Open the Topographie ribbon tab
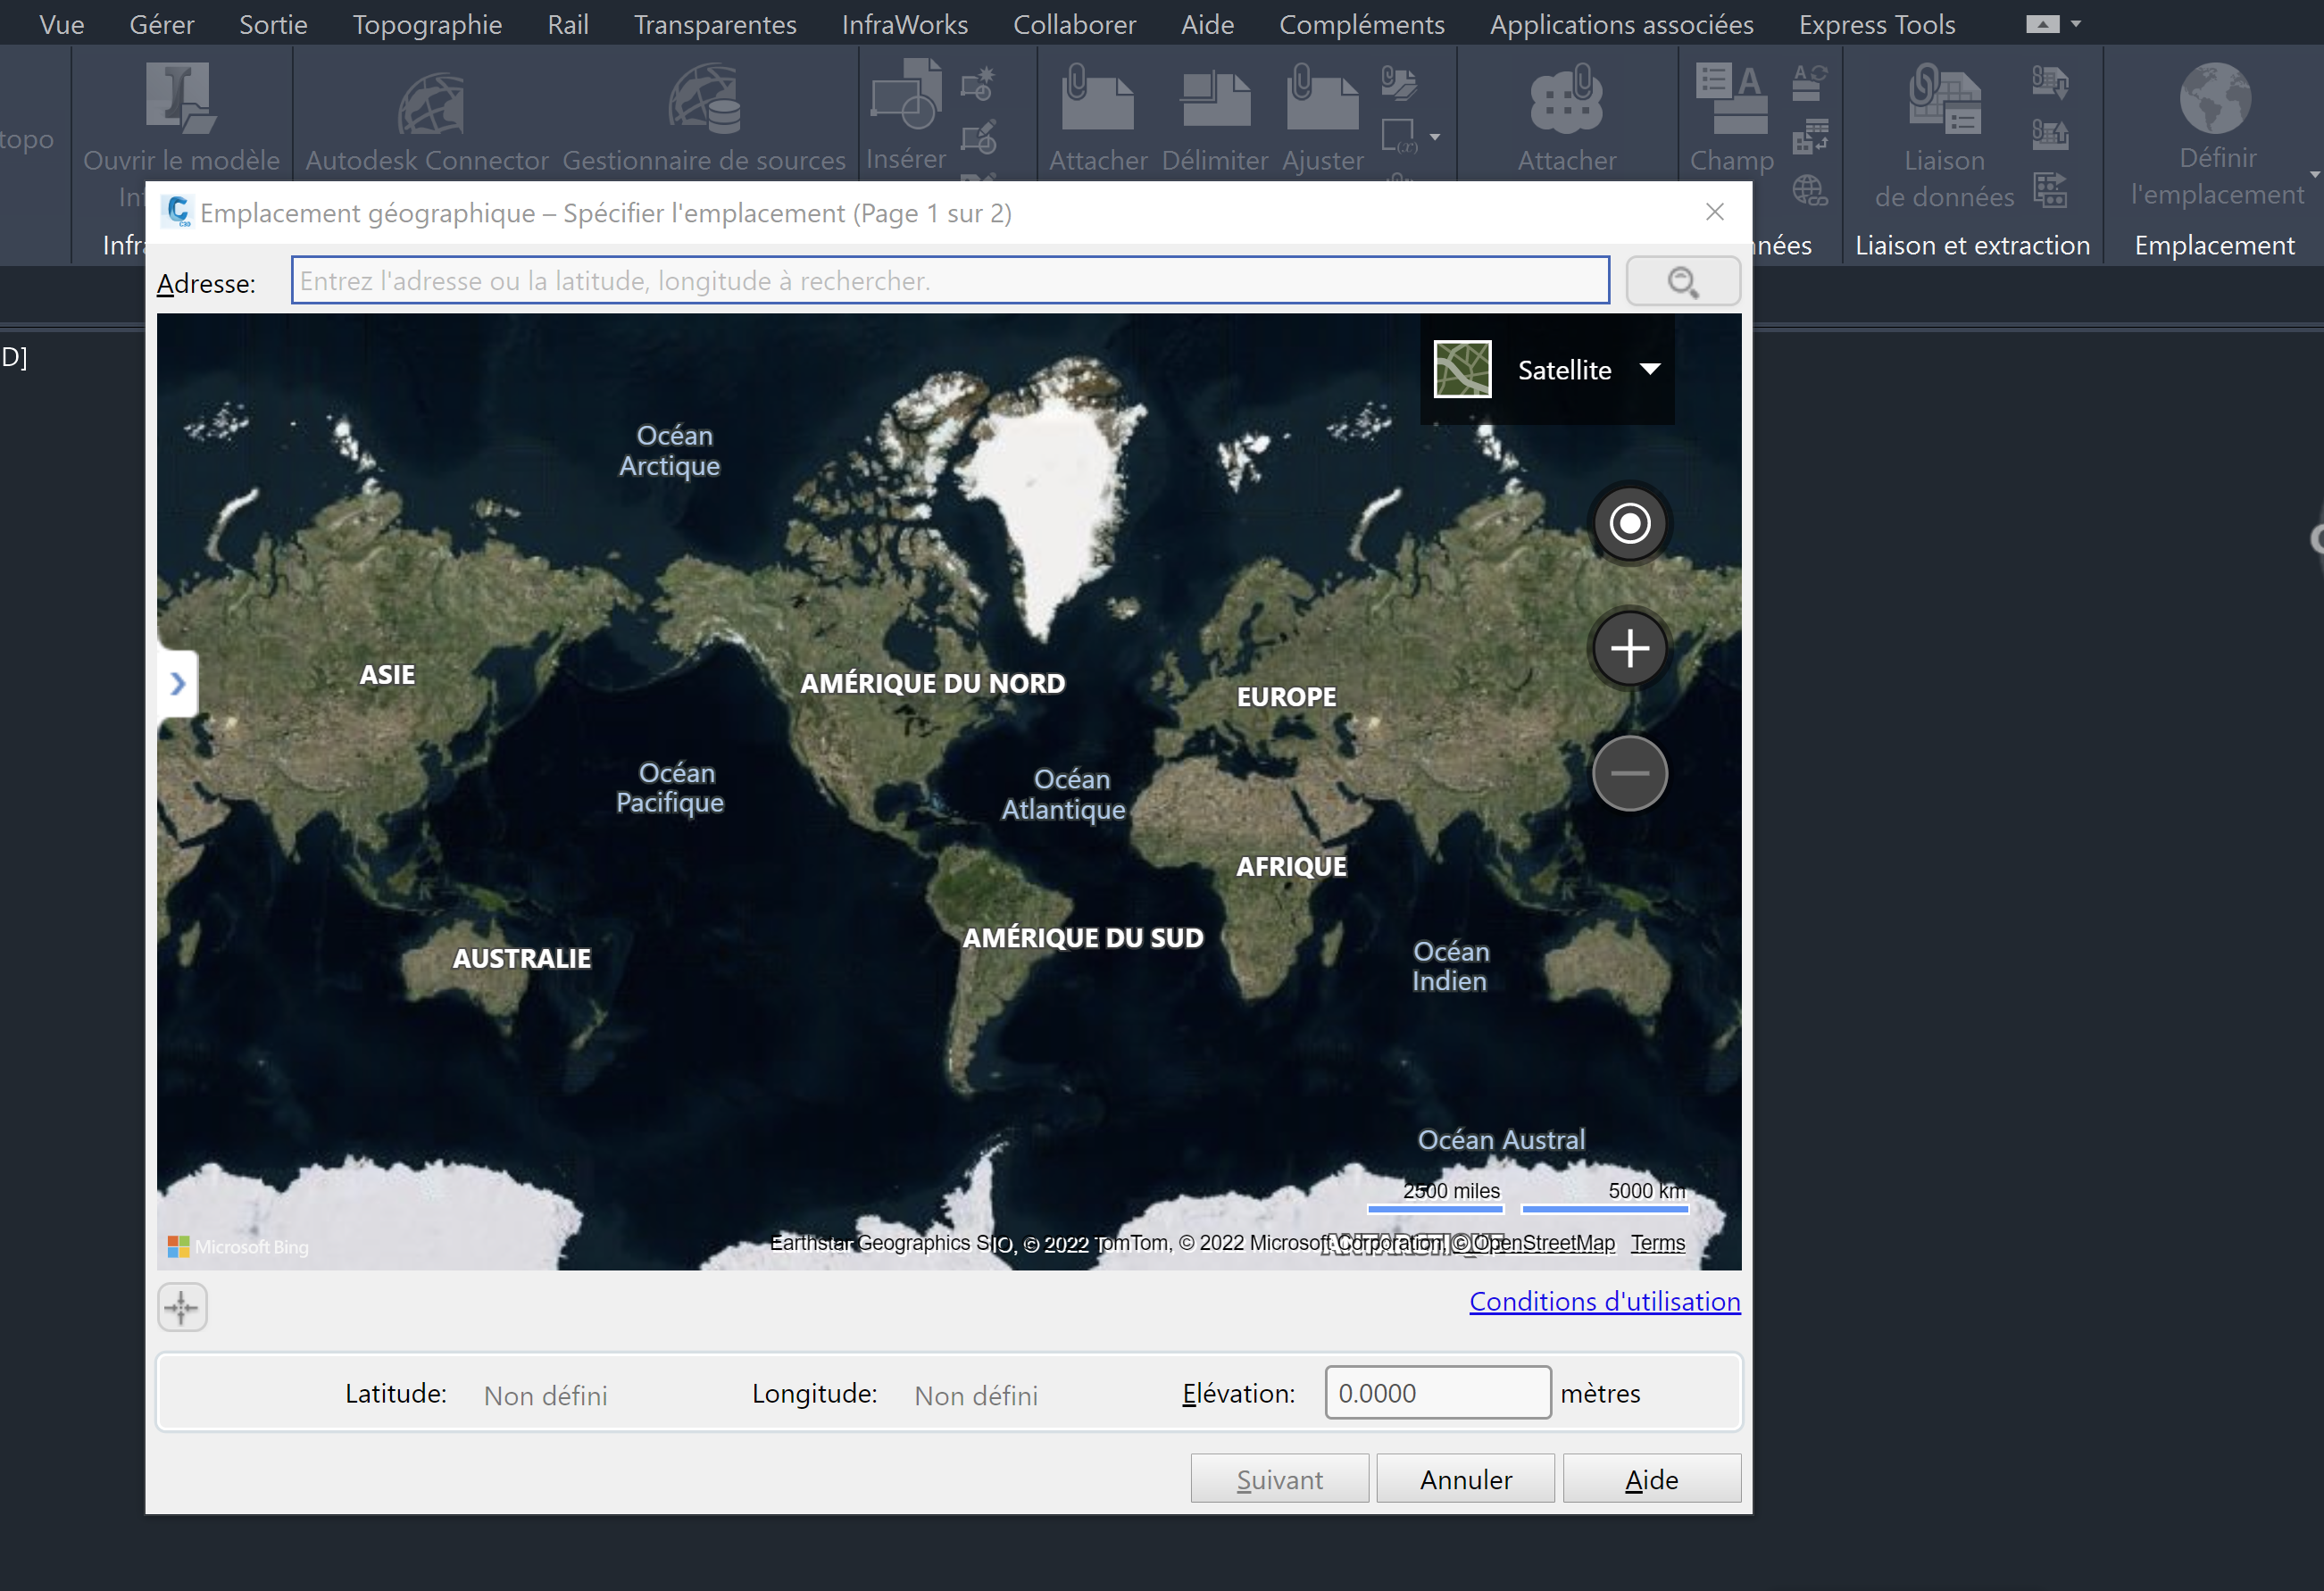 427,24
